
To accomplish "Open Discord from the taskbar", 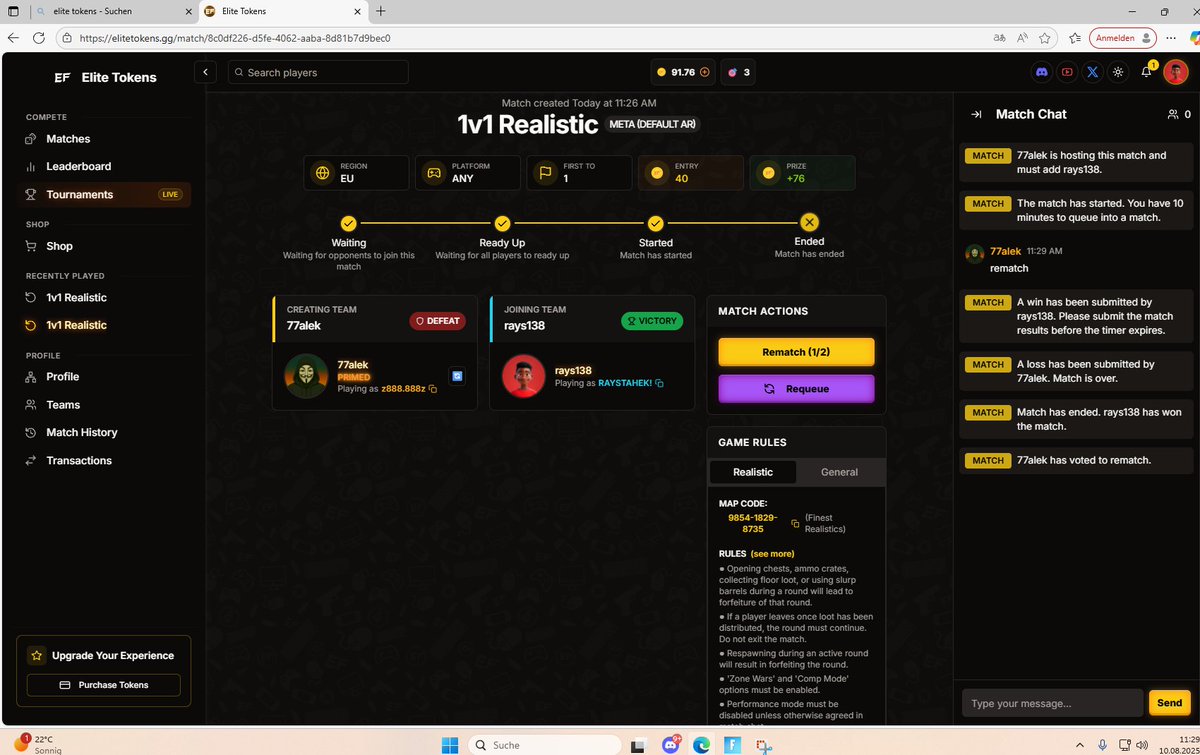I will (671, 744).
